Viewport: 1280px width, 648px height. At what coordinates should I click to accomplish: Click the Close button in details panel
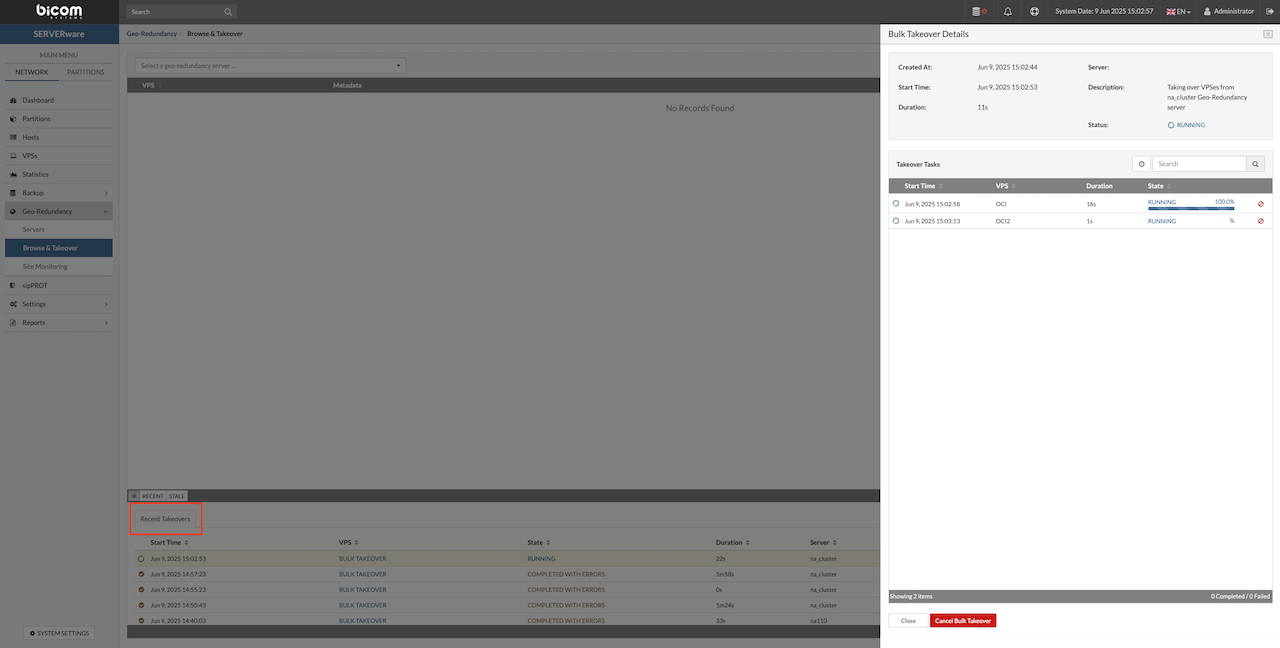(908, 621)
